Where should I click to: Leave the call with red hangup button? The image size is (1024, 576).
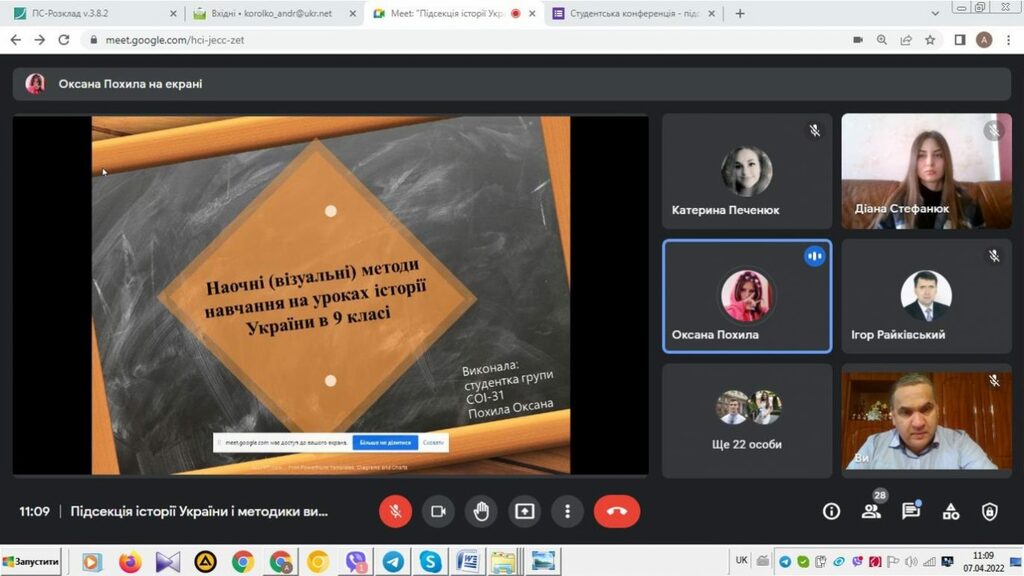616,511
